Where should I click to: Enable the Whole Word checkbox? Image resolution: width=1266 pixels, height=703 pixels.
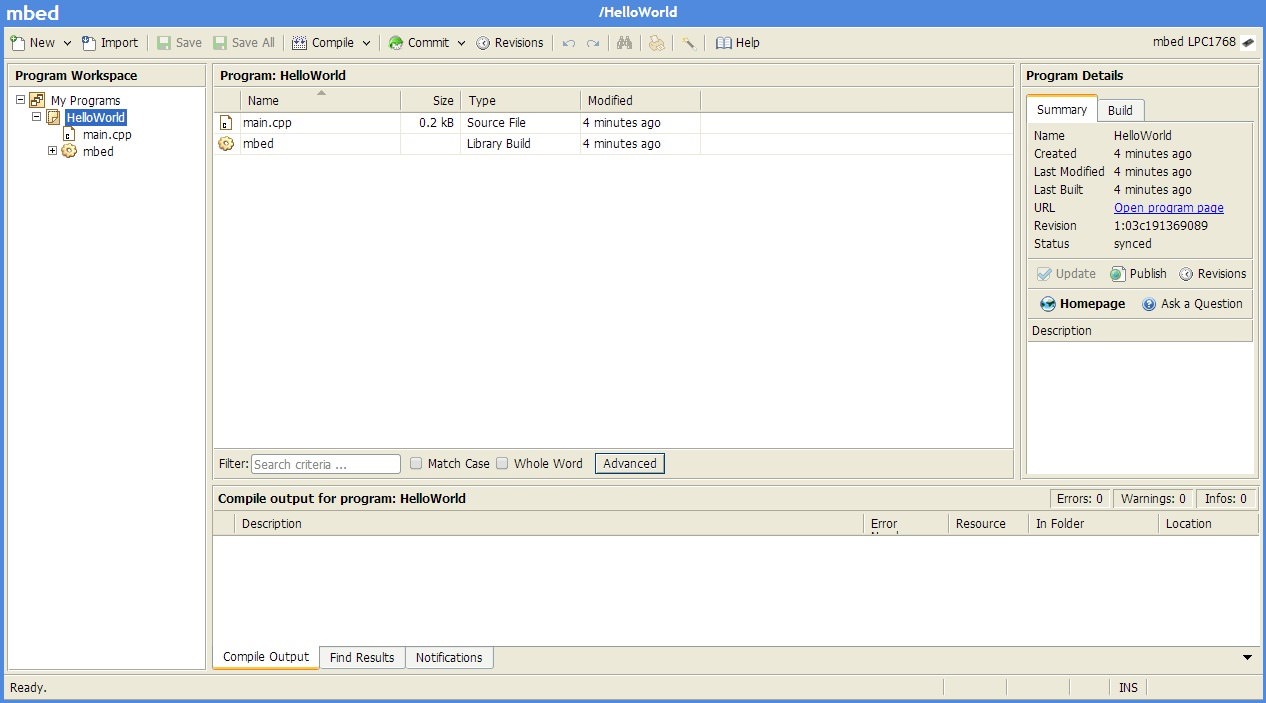point(502,464)
